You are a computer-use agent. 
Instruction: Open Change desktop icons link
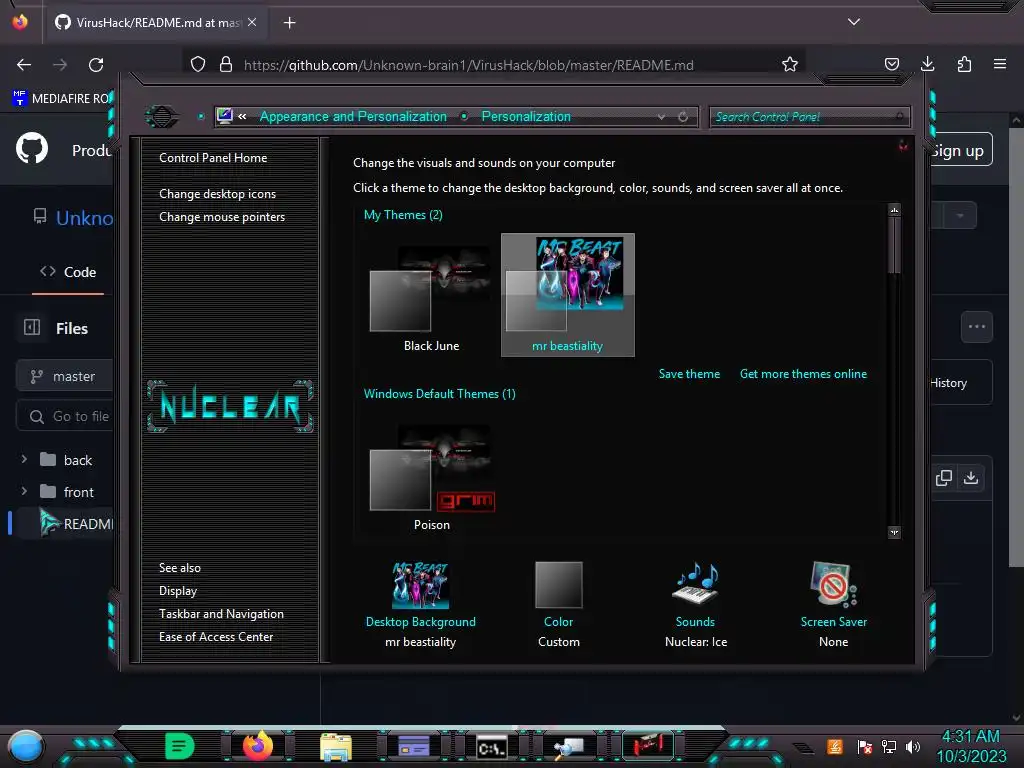[x=217, y=194]
